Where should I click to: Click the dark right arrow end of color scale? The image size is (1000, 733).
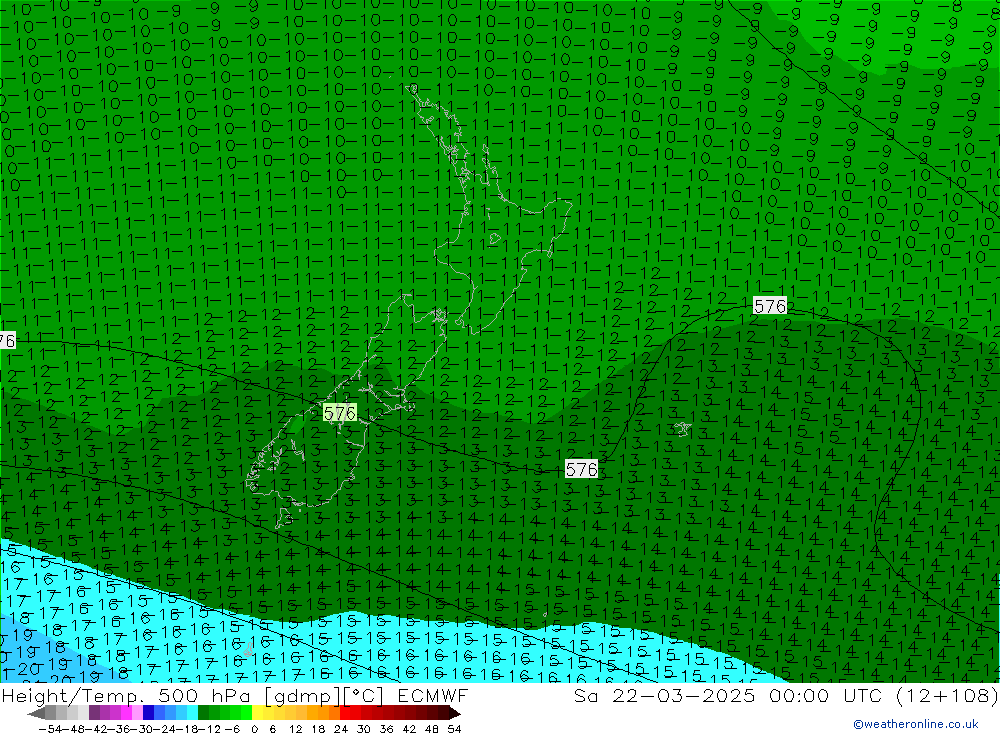[454, 713]
